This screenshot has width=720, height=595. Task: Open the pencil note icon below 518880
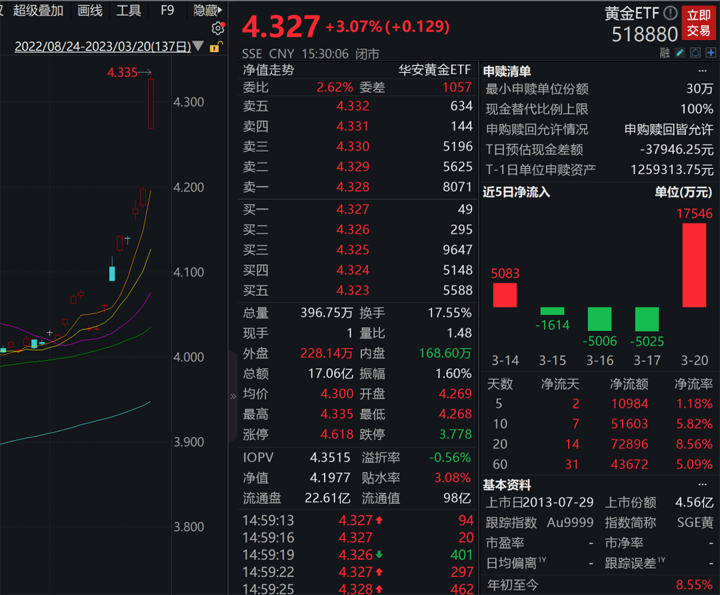pos(680,53)
